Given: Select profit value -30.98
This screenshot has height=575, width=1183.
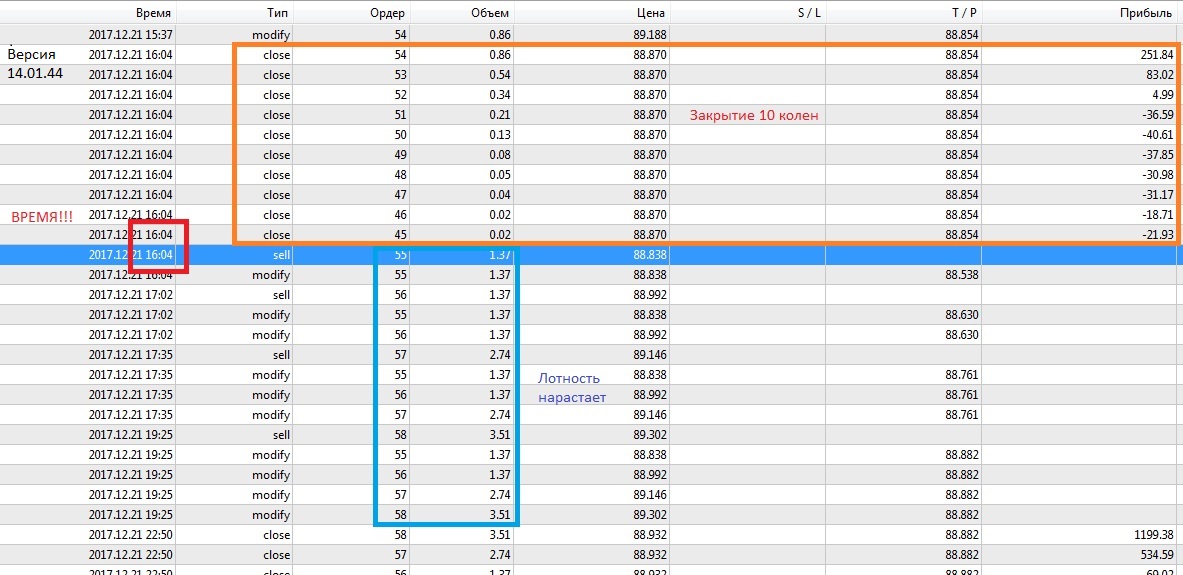Looking at the screenshot, I should point(1158,174).
